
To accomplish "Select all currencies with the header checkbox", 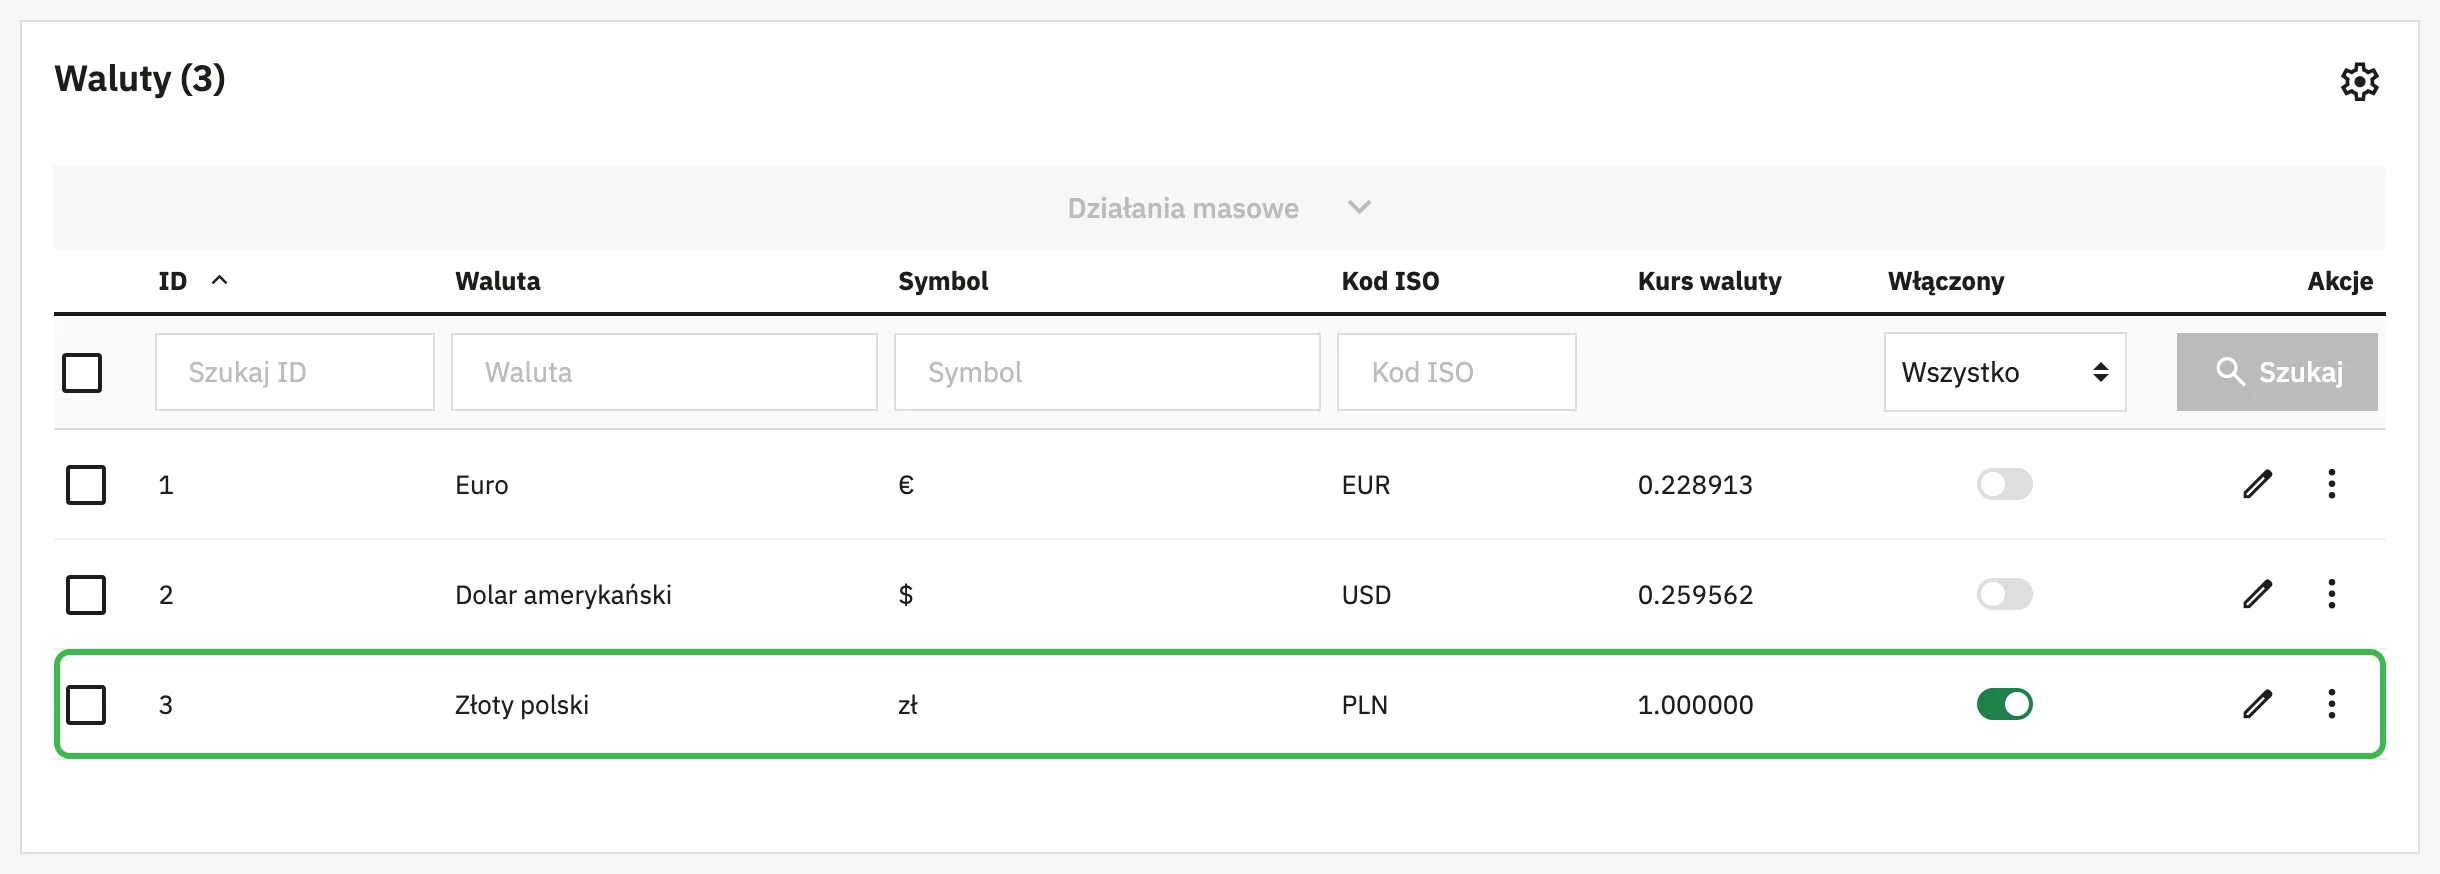I will coord(82,372).
